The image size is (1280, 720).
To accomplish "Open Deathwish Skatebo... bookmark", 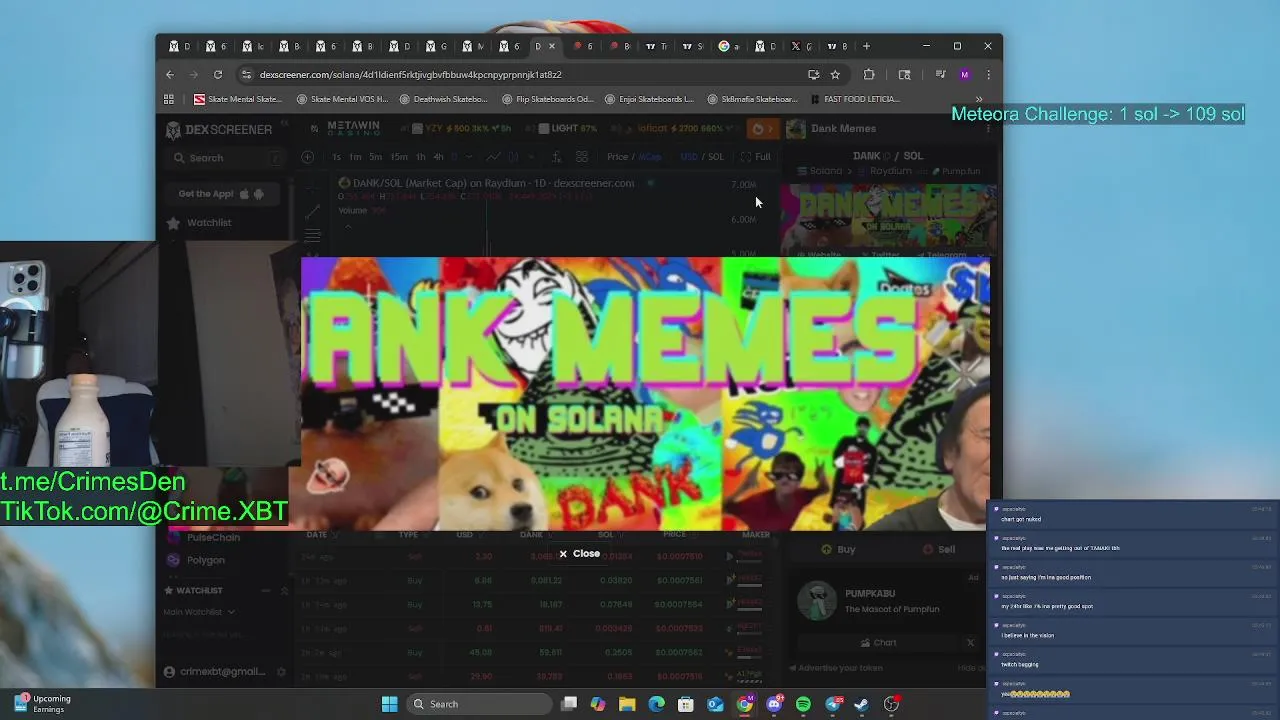I will 443,99.
